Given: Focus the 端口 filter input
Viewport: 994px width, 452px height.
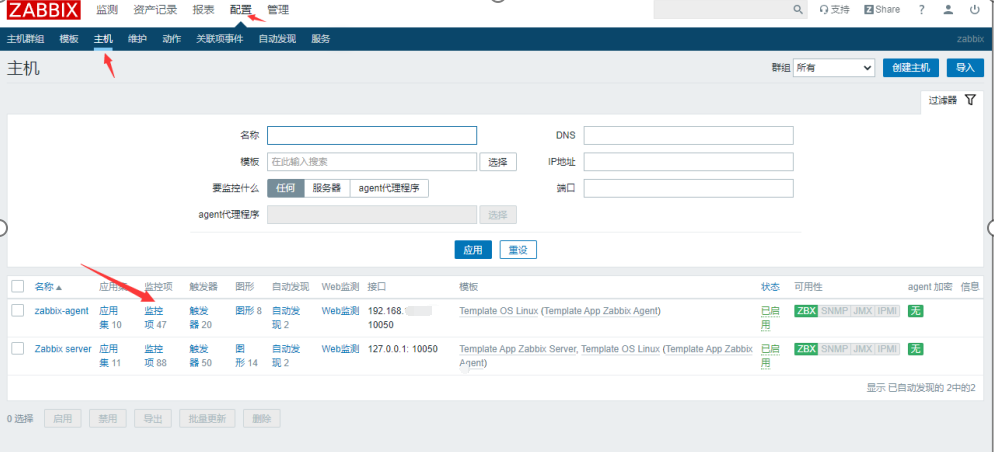Looking at the screenshot, I should point(688,188).
